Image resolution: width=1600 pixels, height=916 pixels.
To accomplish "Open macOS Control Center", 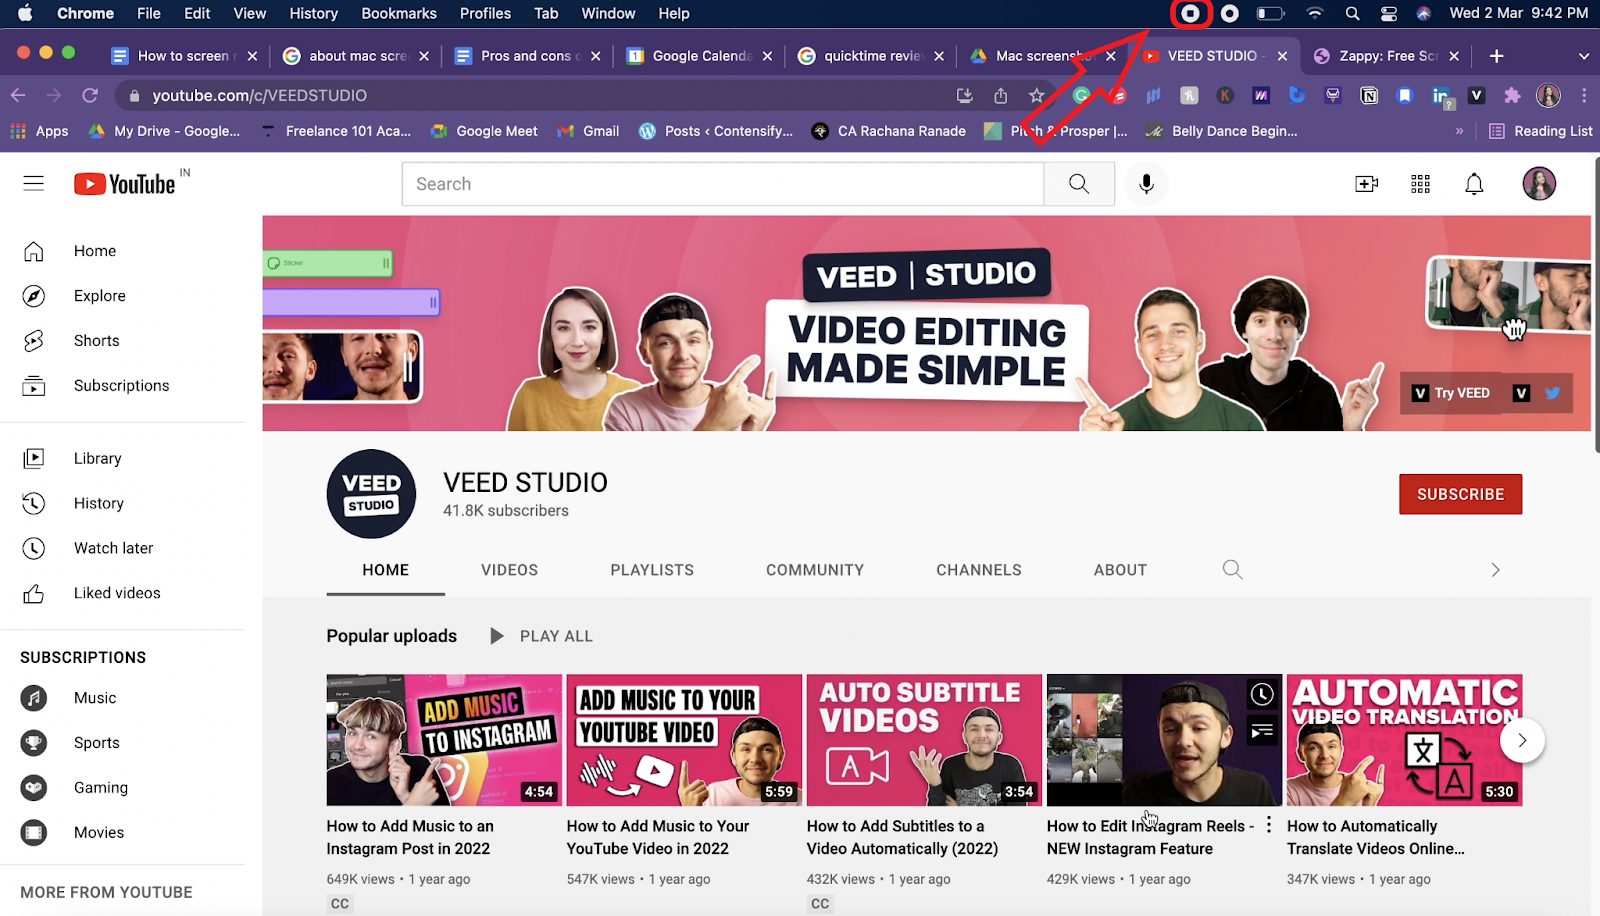I will pyautogui.click(x=1388, y=14).
